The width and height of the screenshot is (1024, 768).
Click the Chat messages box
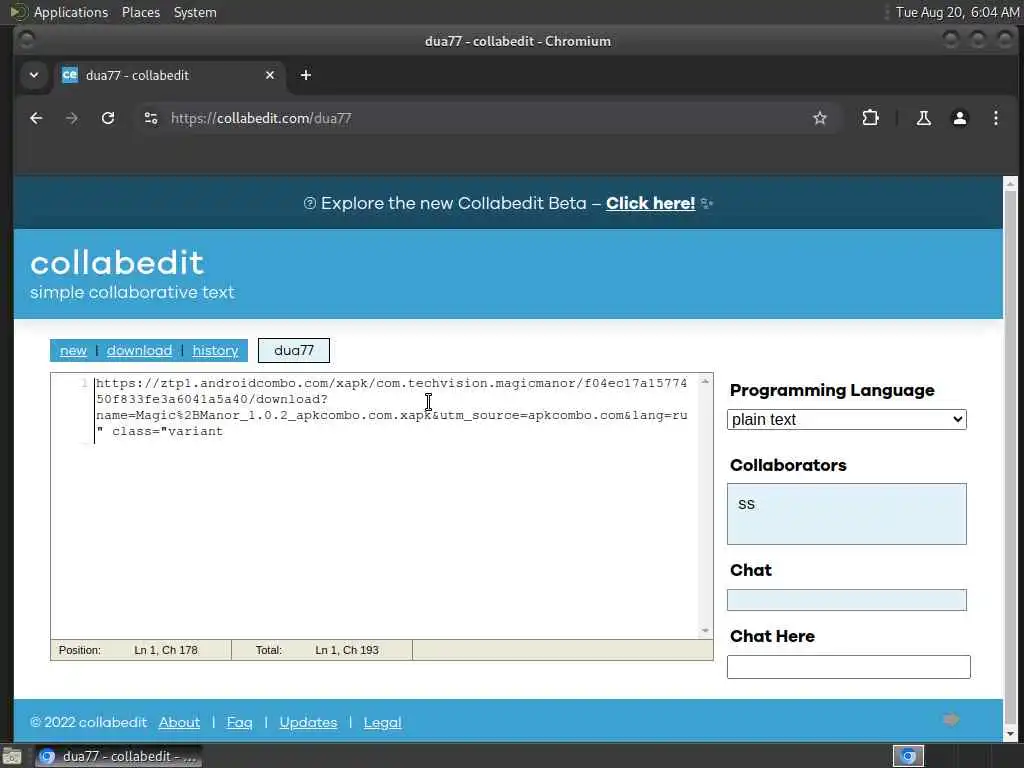[846, 600]
